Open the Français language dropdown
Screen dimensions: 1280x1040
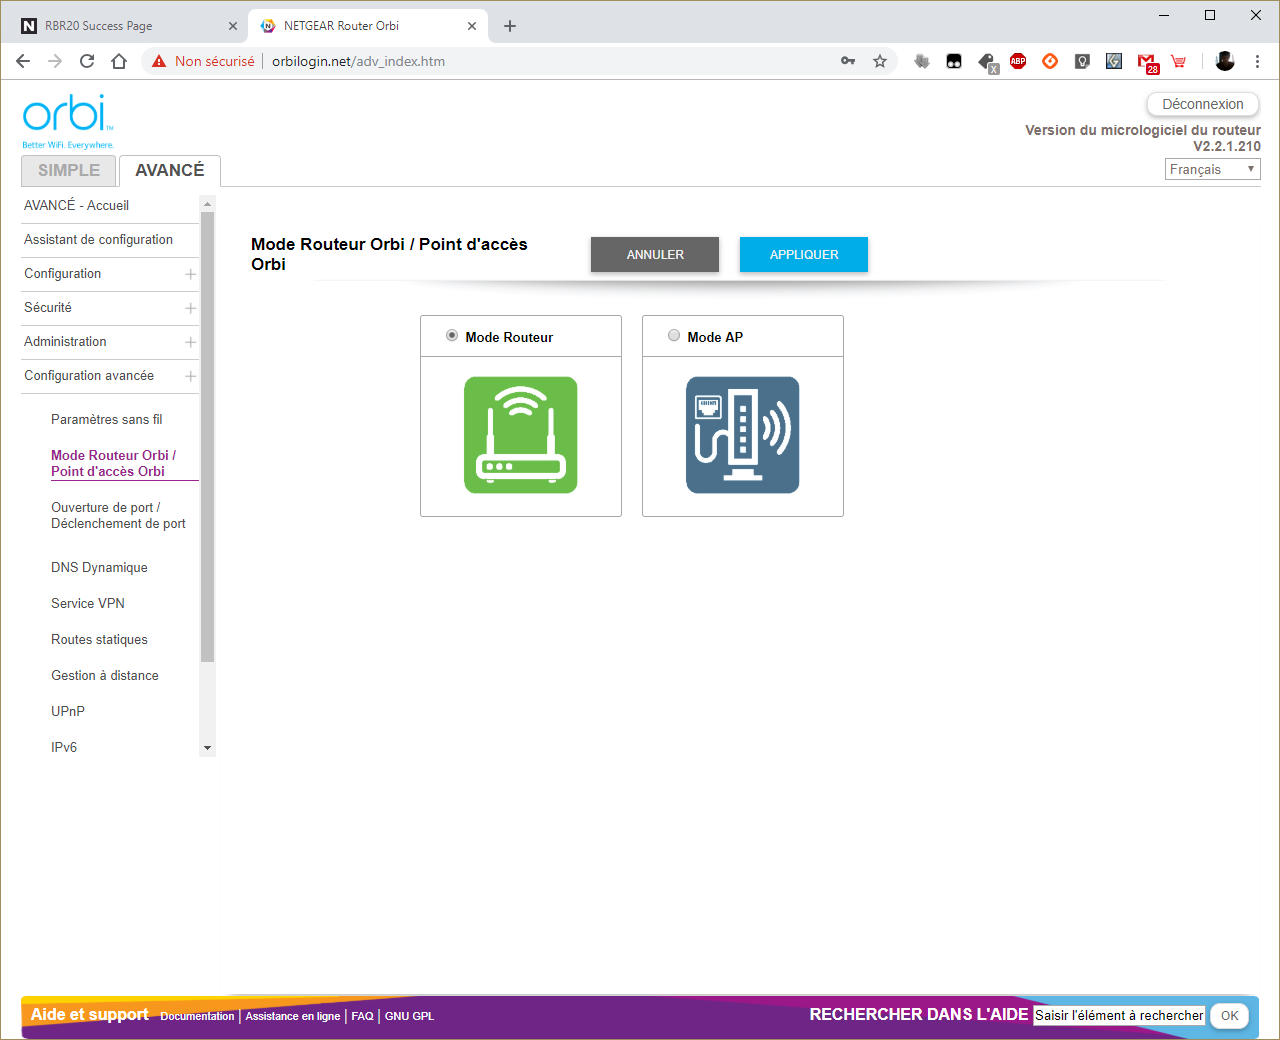pyautogui.click(x=1213, y=169)
